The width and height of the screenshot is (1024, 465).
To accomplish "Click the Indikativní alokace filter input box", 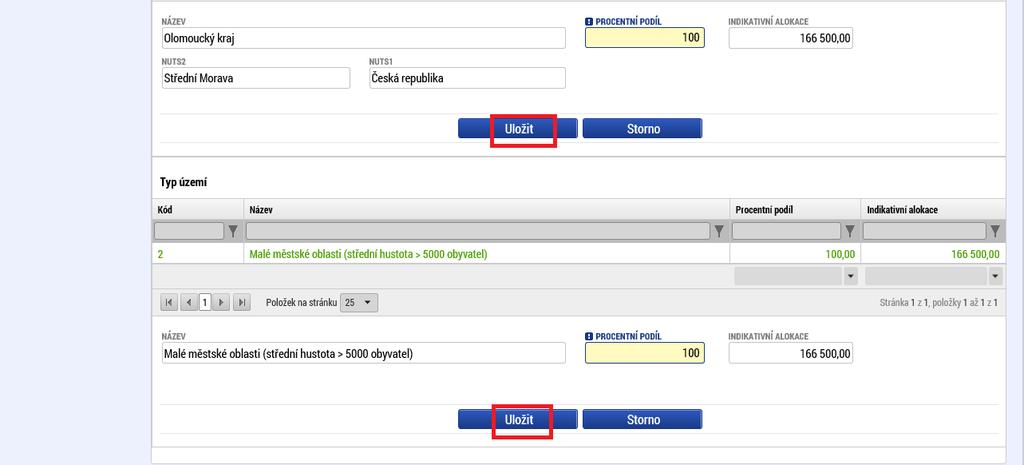I will (x=925, y=231).
